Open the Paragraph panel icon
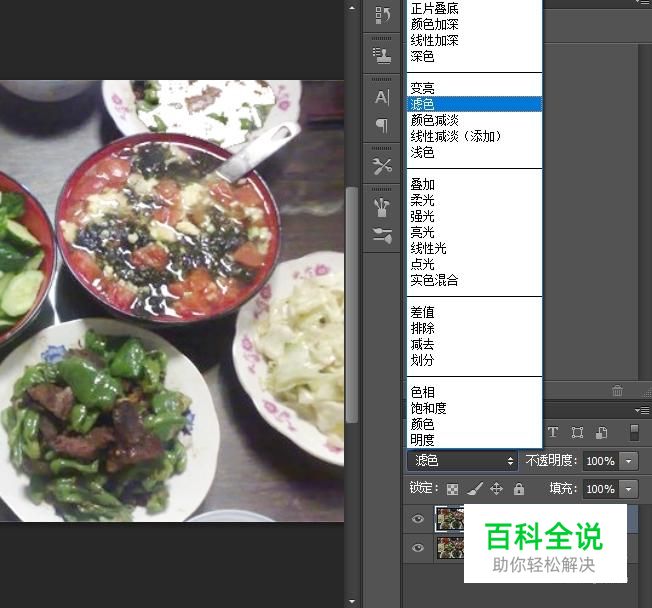Viewport: 652px width, 608px height. (382, 125)
